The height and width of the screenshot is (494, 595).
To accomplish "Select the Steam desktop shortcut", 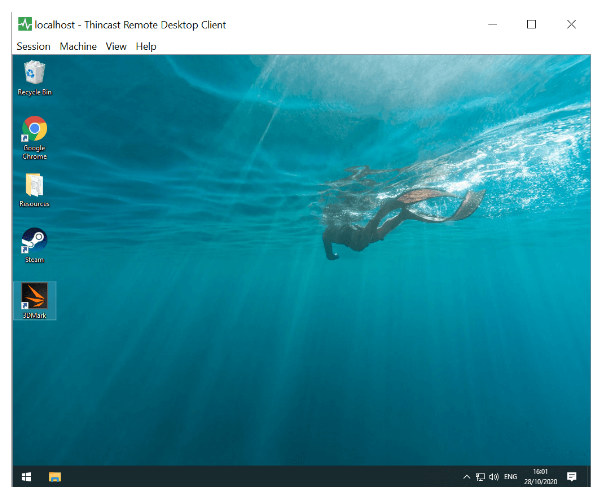I will tap(35, 245).
